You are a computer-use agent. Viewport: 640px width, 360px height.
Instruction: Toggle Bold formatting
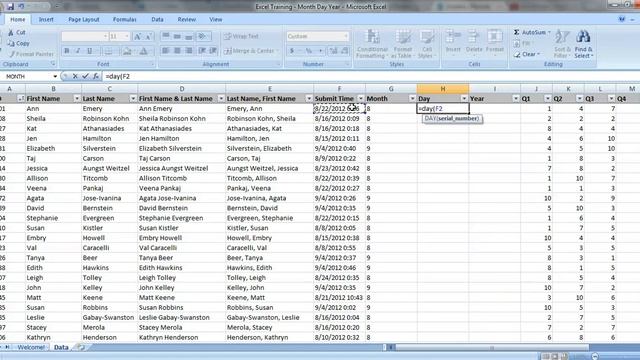click(x=67, y=51)
